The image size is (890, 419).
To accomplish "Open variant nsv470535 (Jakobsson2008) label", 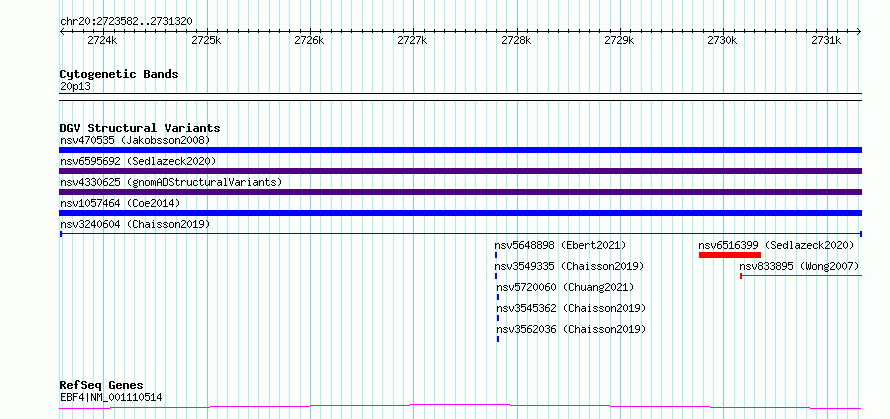I will [135, 140].
